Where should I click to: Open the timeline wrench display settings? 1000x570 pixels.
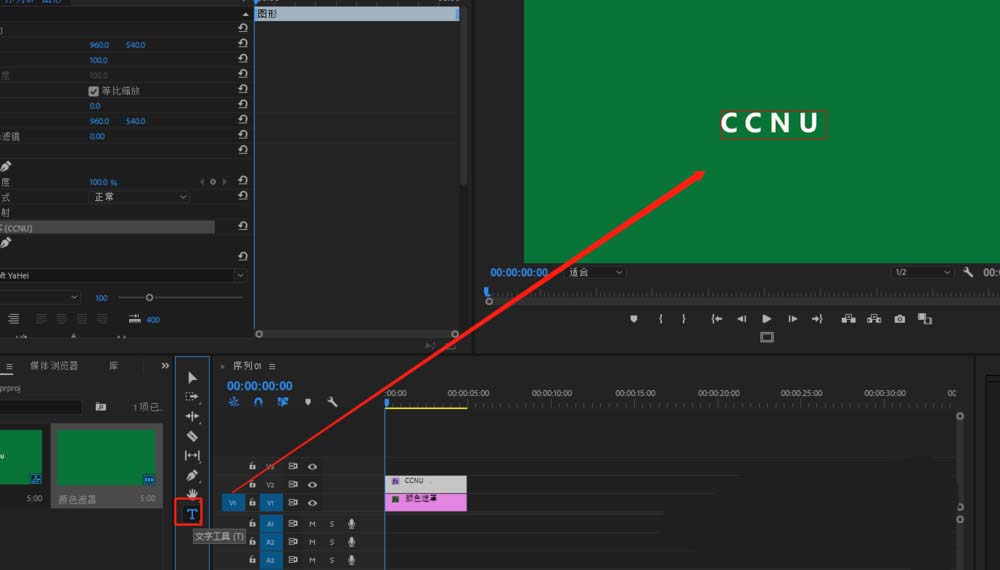click(332, 402)
